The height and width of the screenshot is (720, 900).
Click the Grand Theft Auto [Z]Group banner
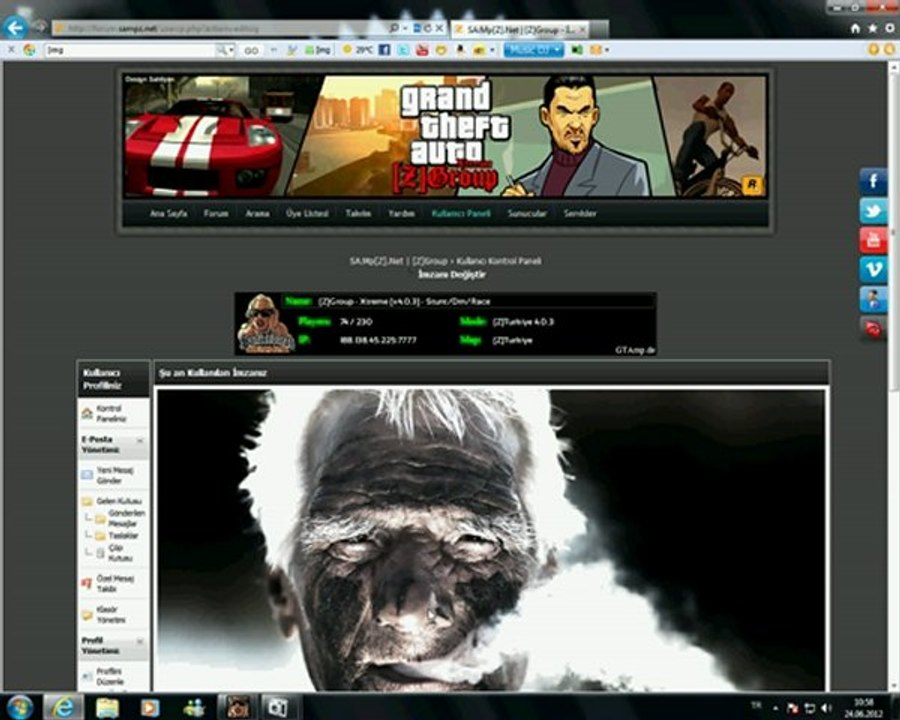coord(445,136)
